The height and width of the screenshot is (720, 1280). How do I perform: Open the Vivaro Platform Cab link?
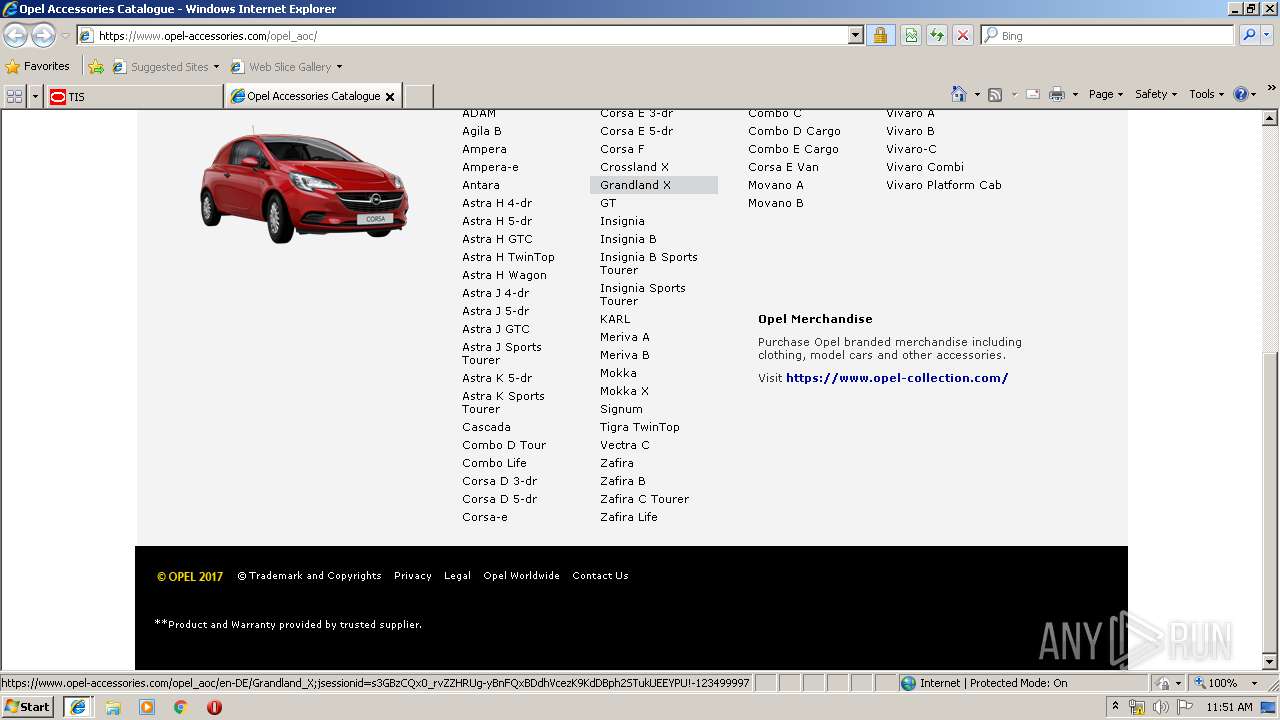[943, 185]
